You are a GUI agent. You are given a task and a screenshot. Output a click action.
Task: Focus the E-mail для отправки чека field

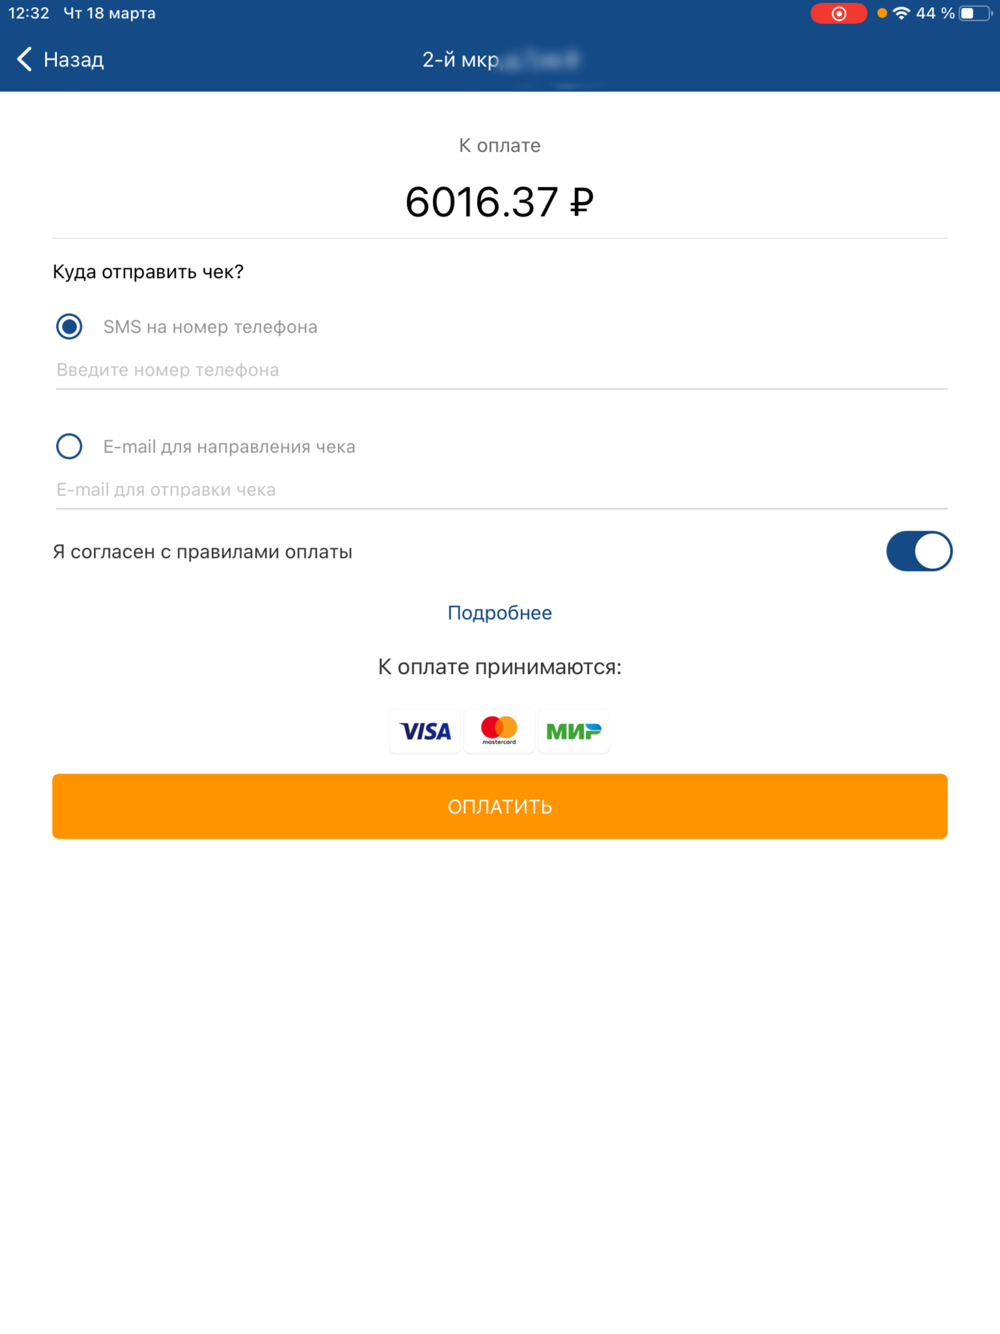tap(501, 490)
